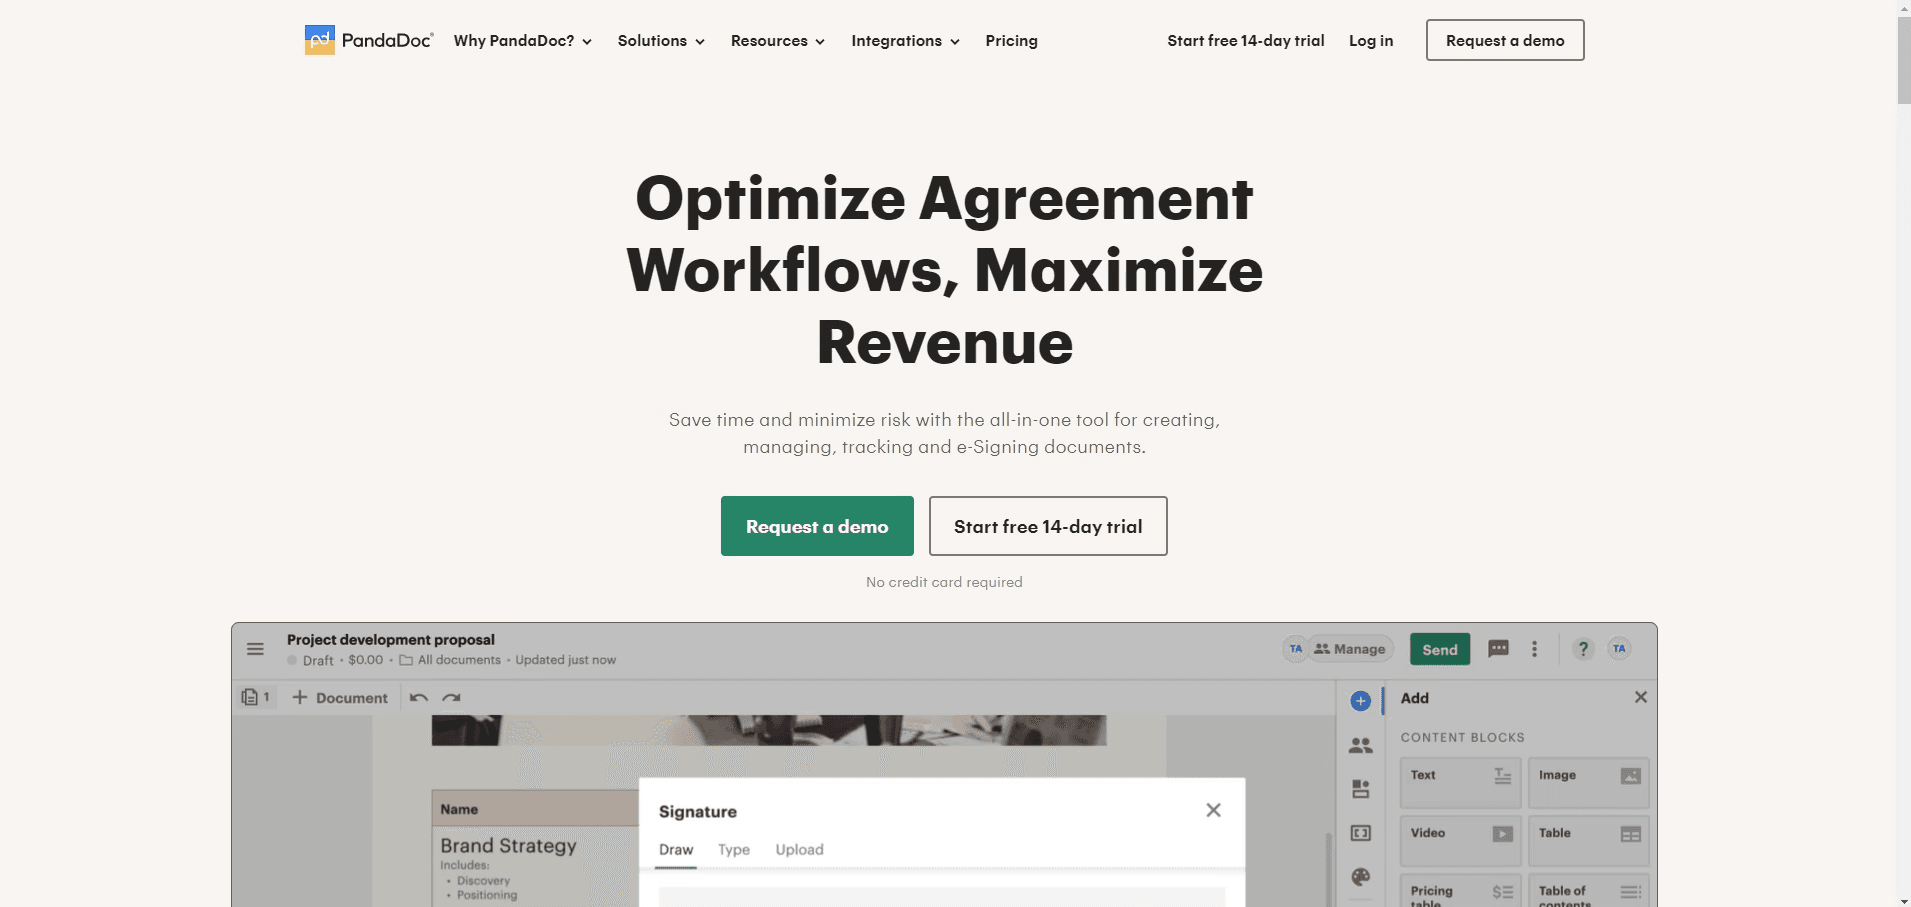Viewport: 1911px width, 907px height.
Task: Select the Type tab in Signature
Action: pyautogui.click(x=734, y=850)
